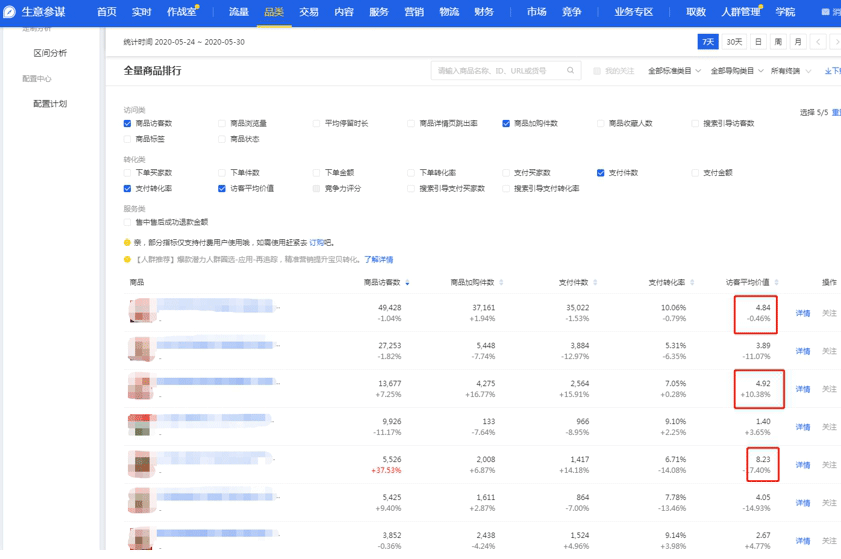The width and height of the screenshot is (841, 559).
Task: Enable the 商品浏览量 checkbox
Action: [x=222, y=124]
